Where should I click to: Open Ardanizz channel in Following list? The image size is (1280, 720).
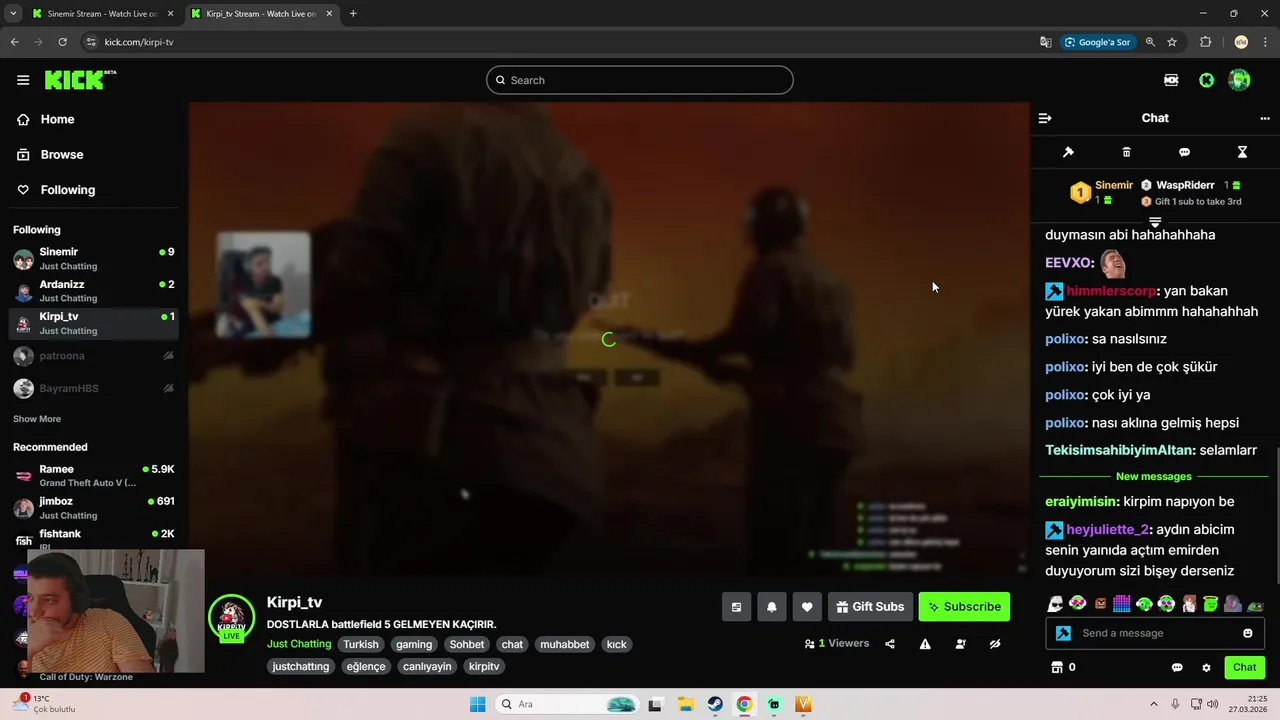click(94, 291)
